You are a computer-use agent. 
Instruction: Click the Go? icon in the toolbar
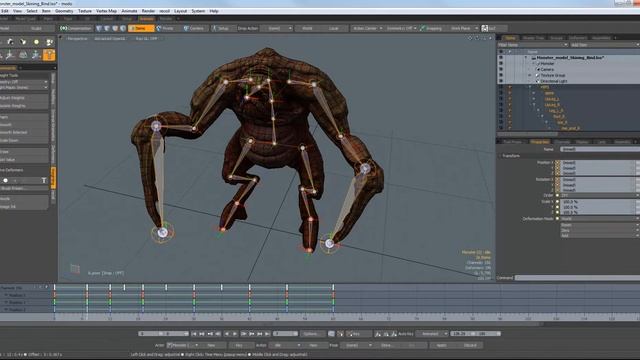pos(484,28)
